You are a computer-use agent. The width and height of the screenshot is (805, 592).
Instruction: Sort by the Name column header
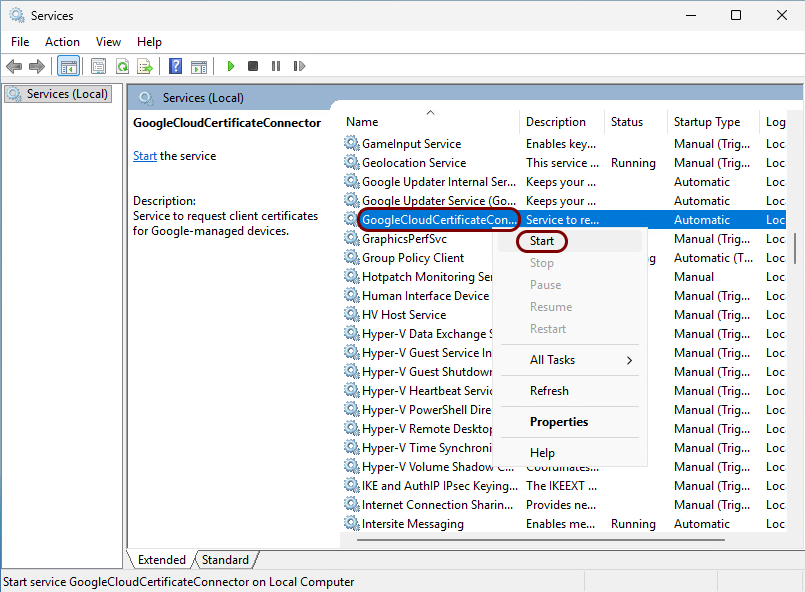pyautogui.click(x=430, y=122)
